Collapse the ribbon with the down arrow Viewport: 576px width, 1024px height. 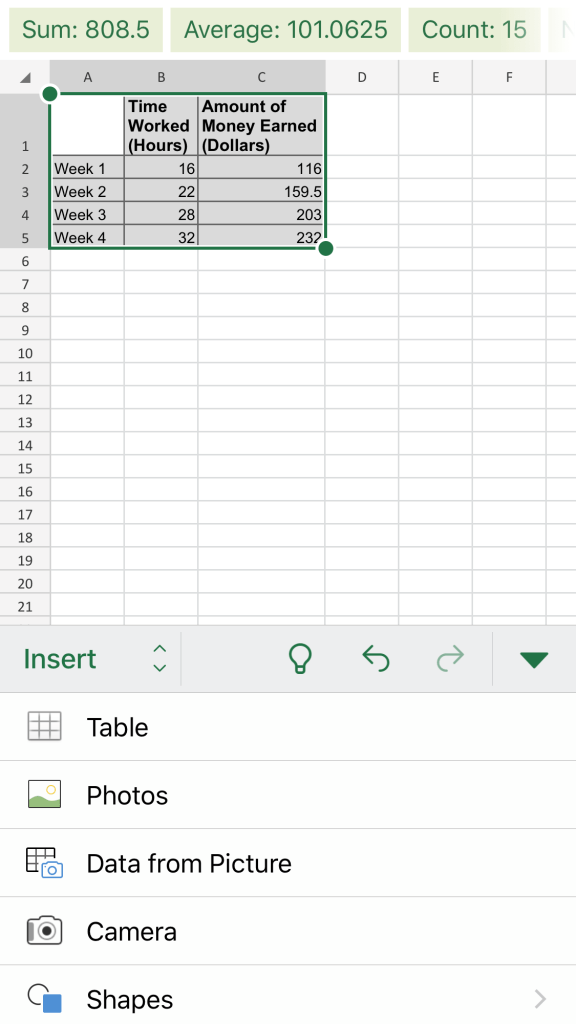[x=534, y=658]
